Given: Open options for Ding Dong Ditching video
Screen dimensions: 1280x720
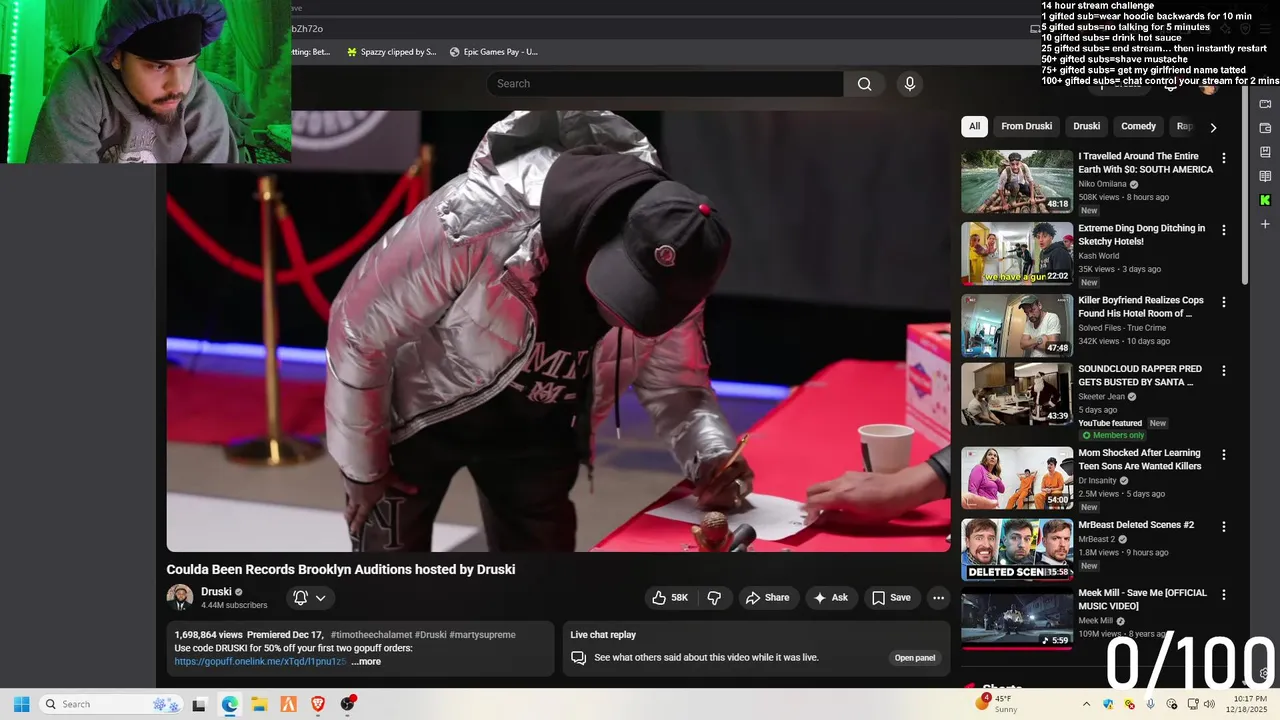Looking at the screenshot, I should click(x=1223, y=230).
